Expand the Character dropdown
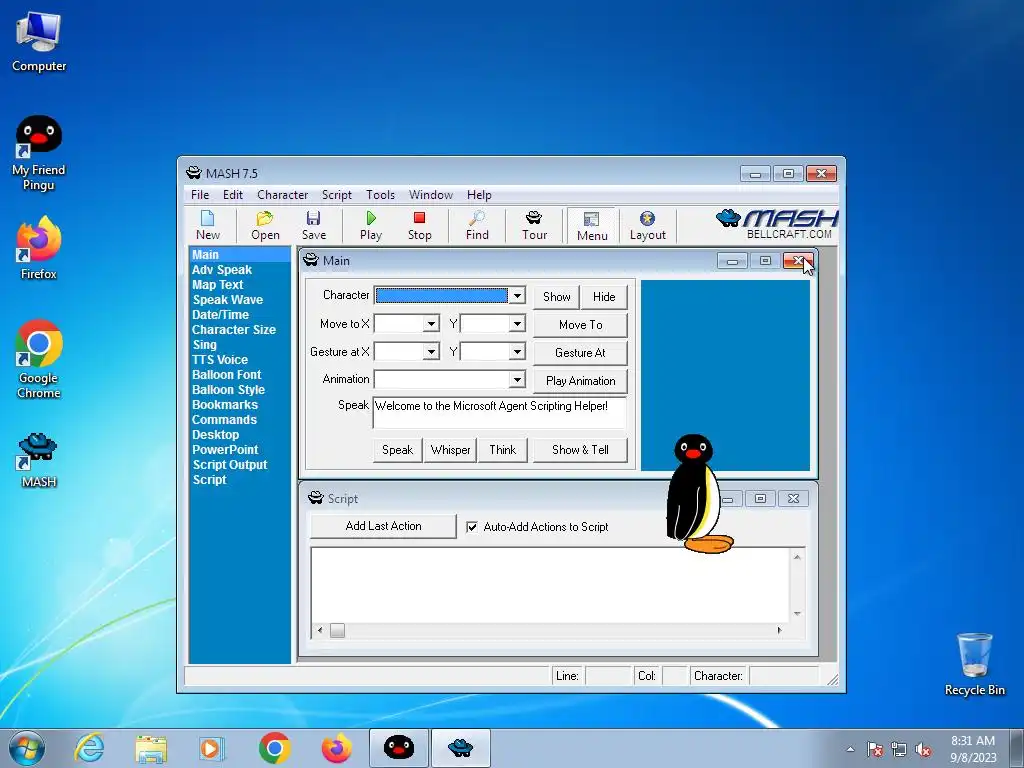Image resolution: width=1024 pixels, height=768 pixels. (x=517, y=296)
